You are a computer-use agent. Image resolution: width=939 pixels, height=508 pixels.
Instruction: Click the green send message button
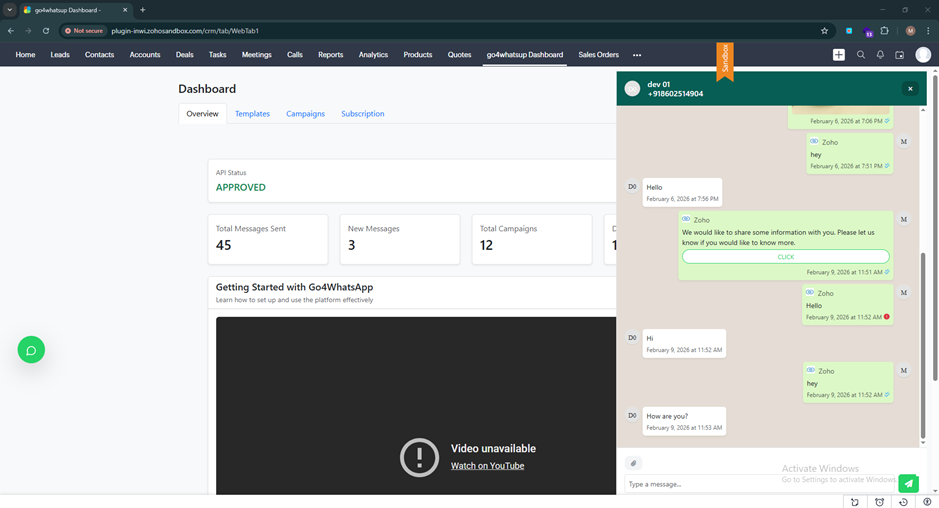click(x=908, y=483)
